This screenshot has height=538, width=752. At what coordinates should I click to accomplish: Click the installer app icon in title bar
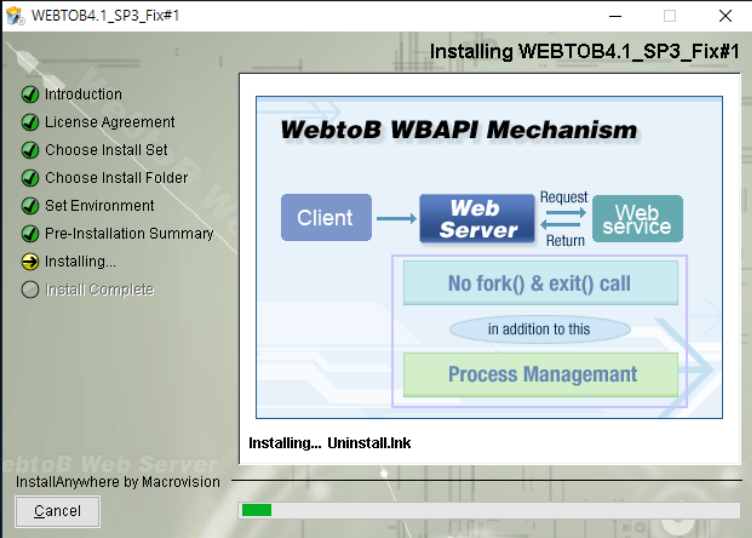pos(15,16)
